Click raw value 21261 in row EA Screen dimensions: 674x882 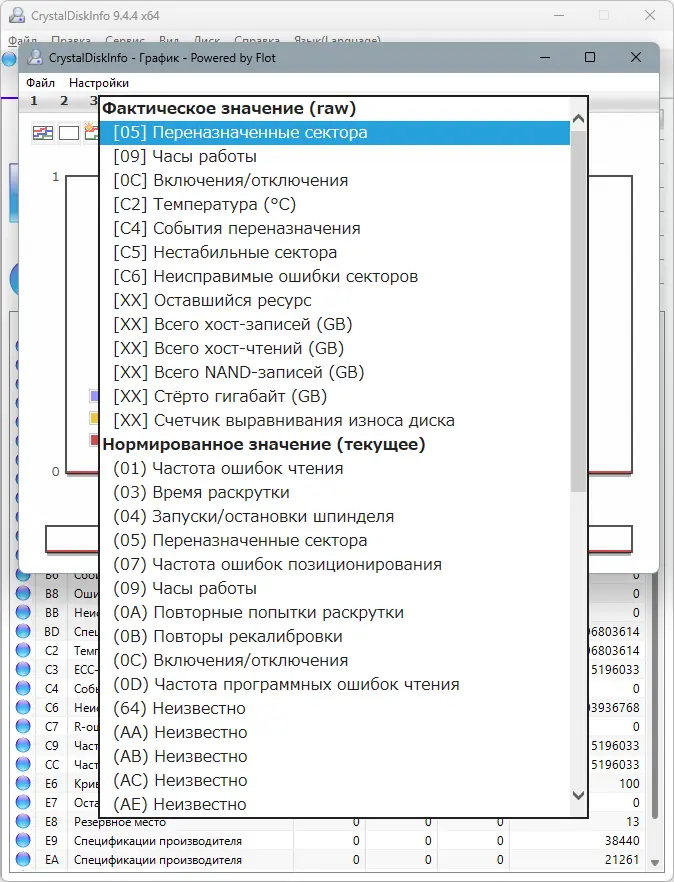[622, 860]
